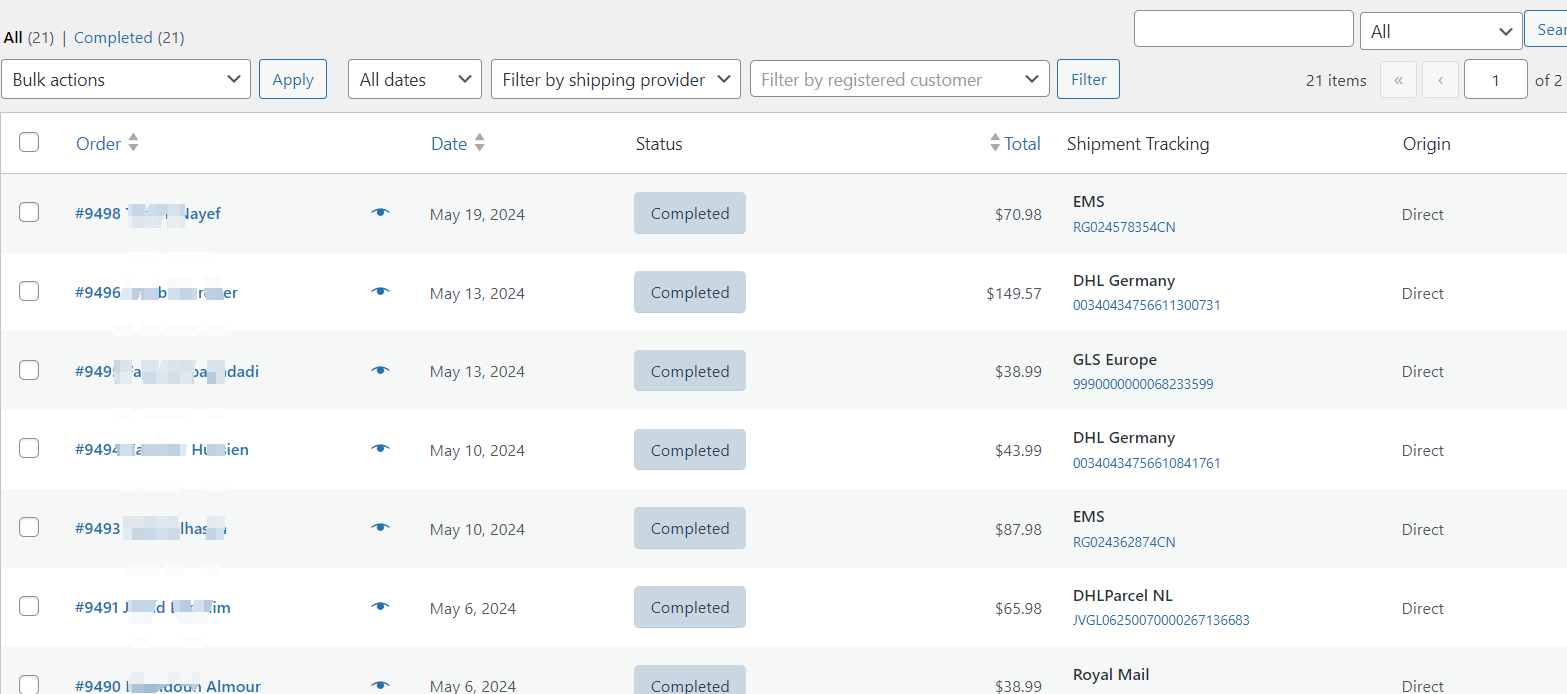This screenshot has height=694, width=1567.
Task: Open EMS tracking link RG024578354CN
Action: point(1124,227)
